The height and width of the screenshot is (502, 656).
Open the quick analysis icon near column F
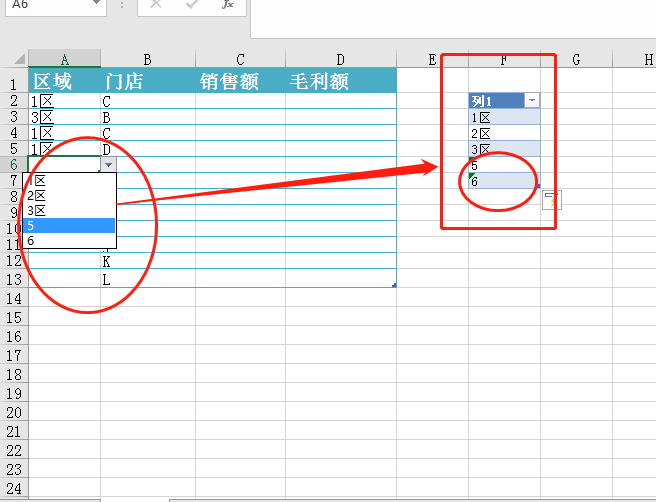point(552,200)
